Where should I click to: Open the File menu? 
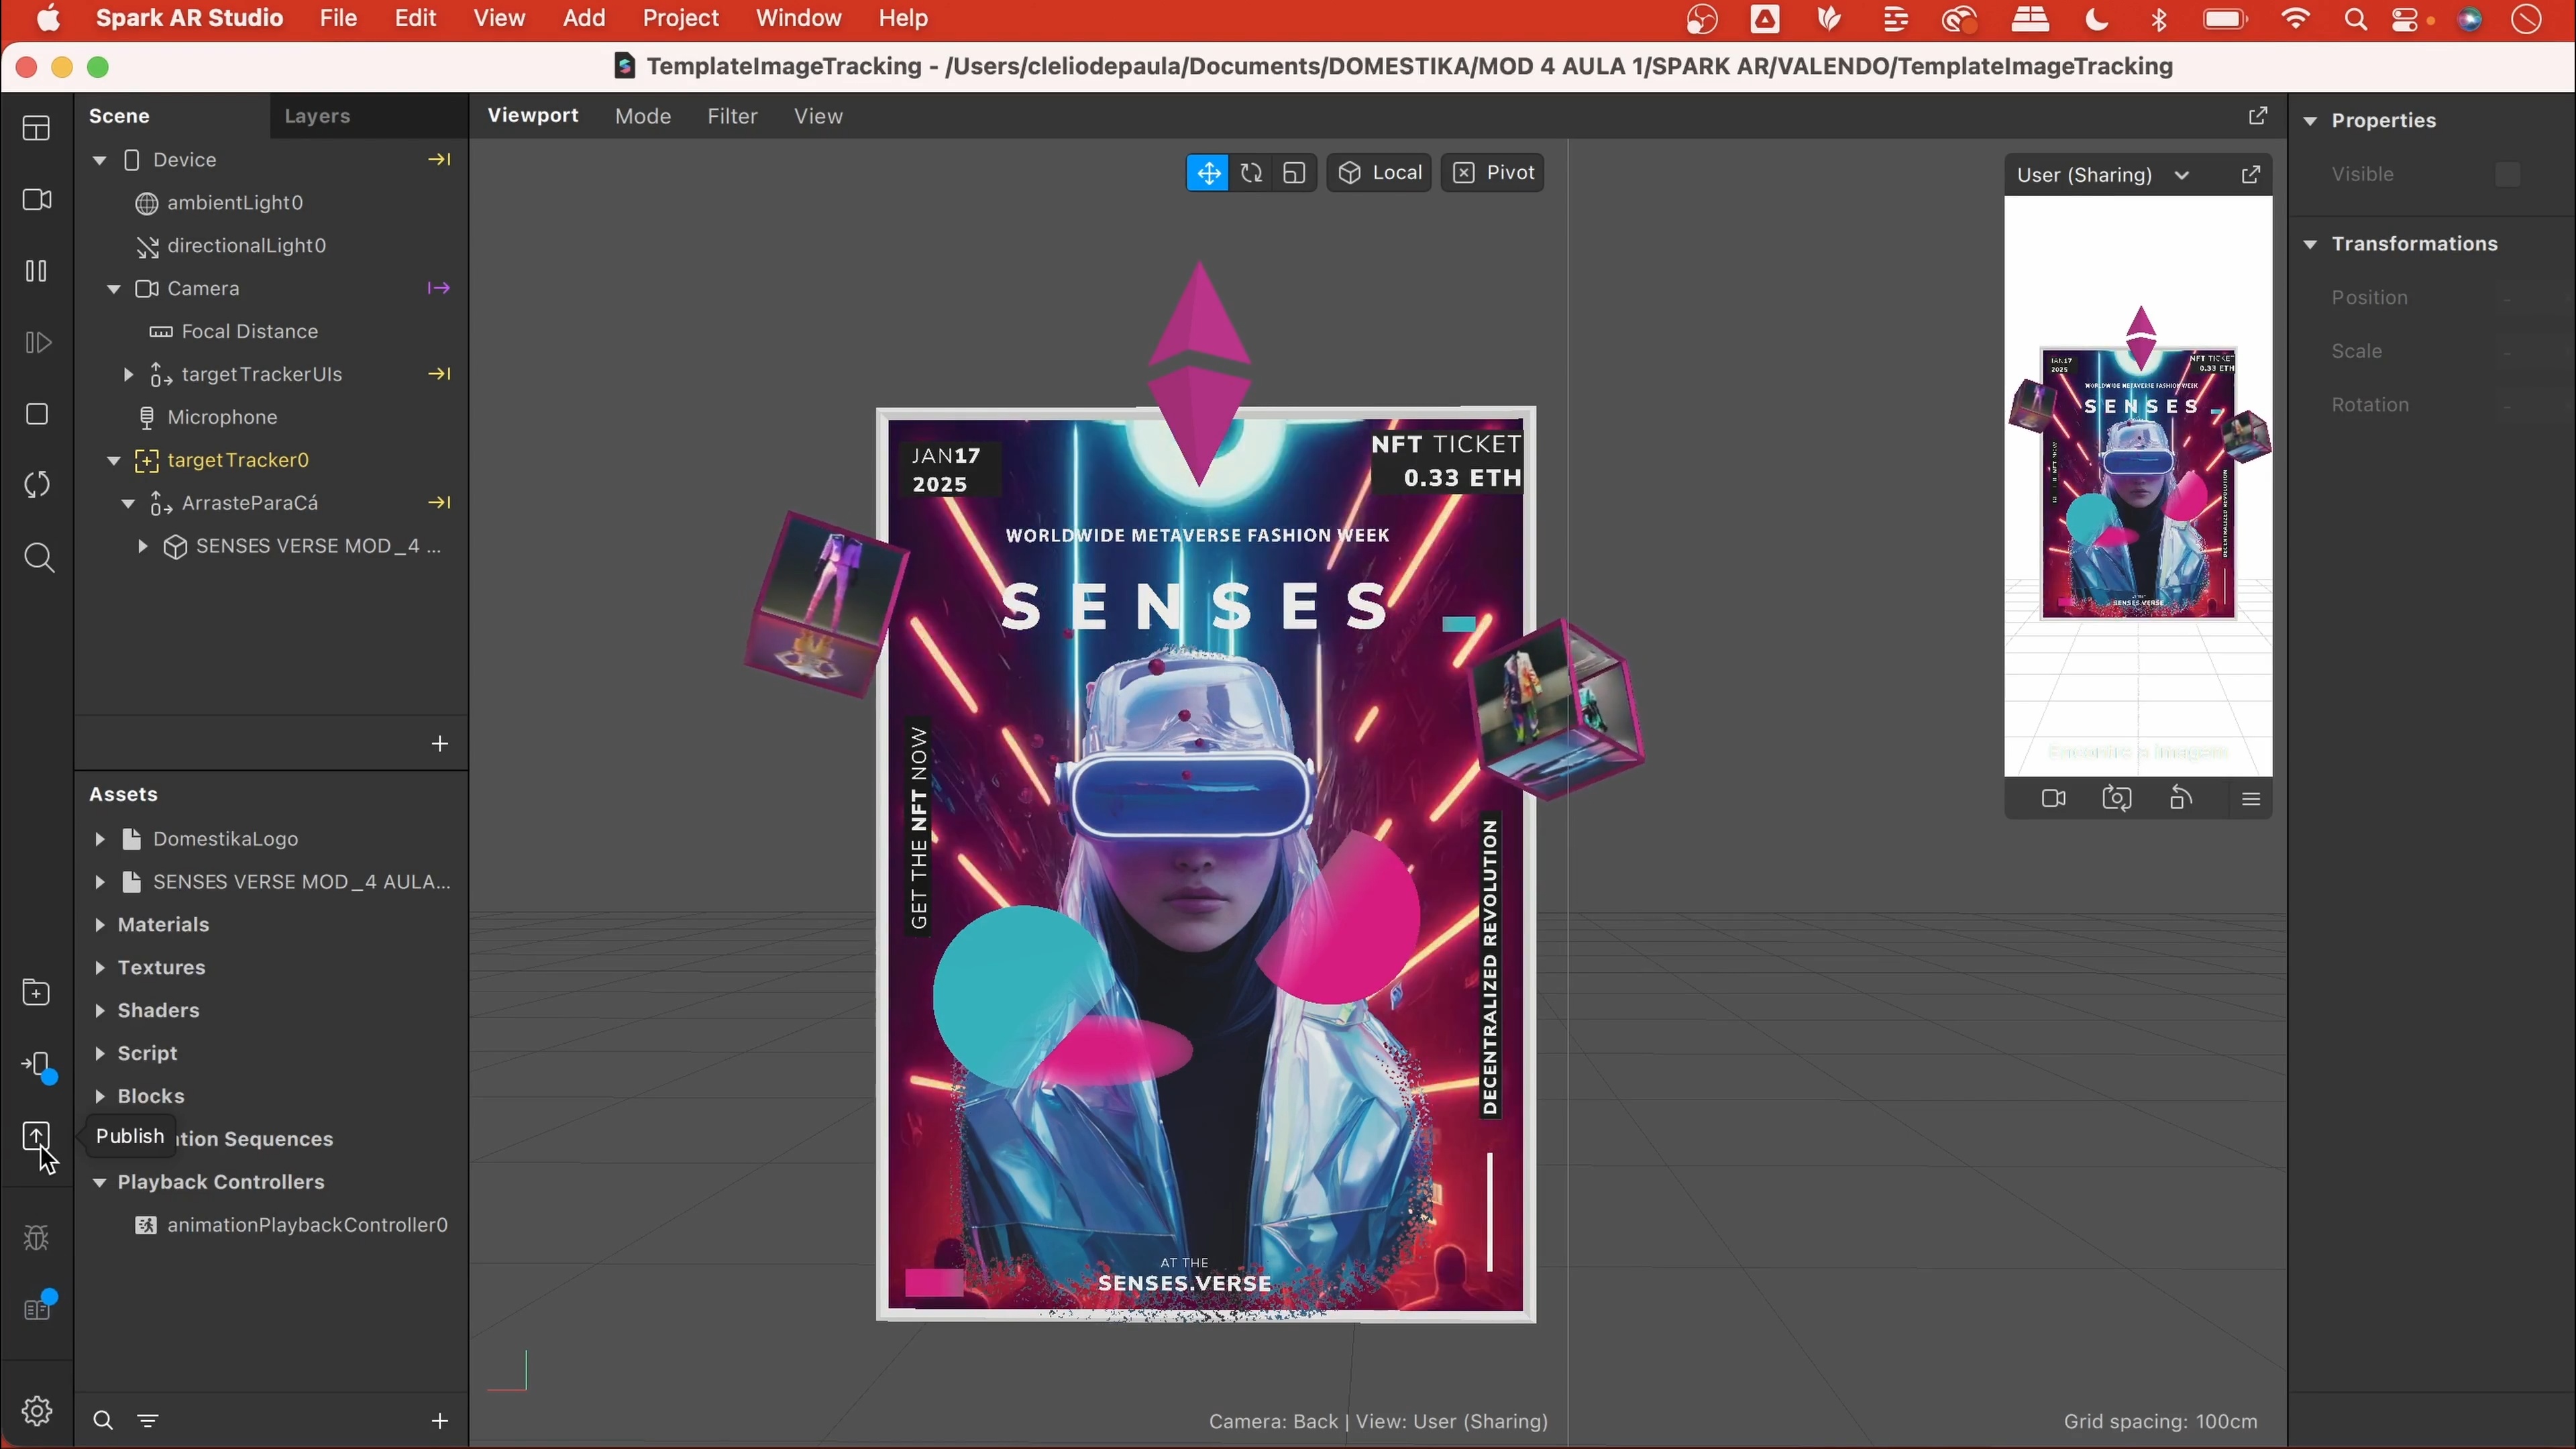pyautogui.click(x=338, y=18)
